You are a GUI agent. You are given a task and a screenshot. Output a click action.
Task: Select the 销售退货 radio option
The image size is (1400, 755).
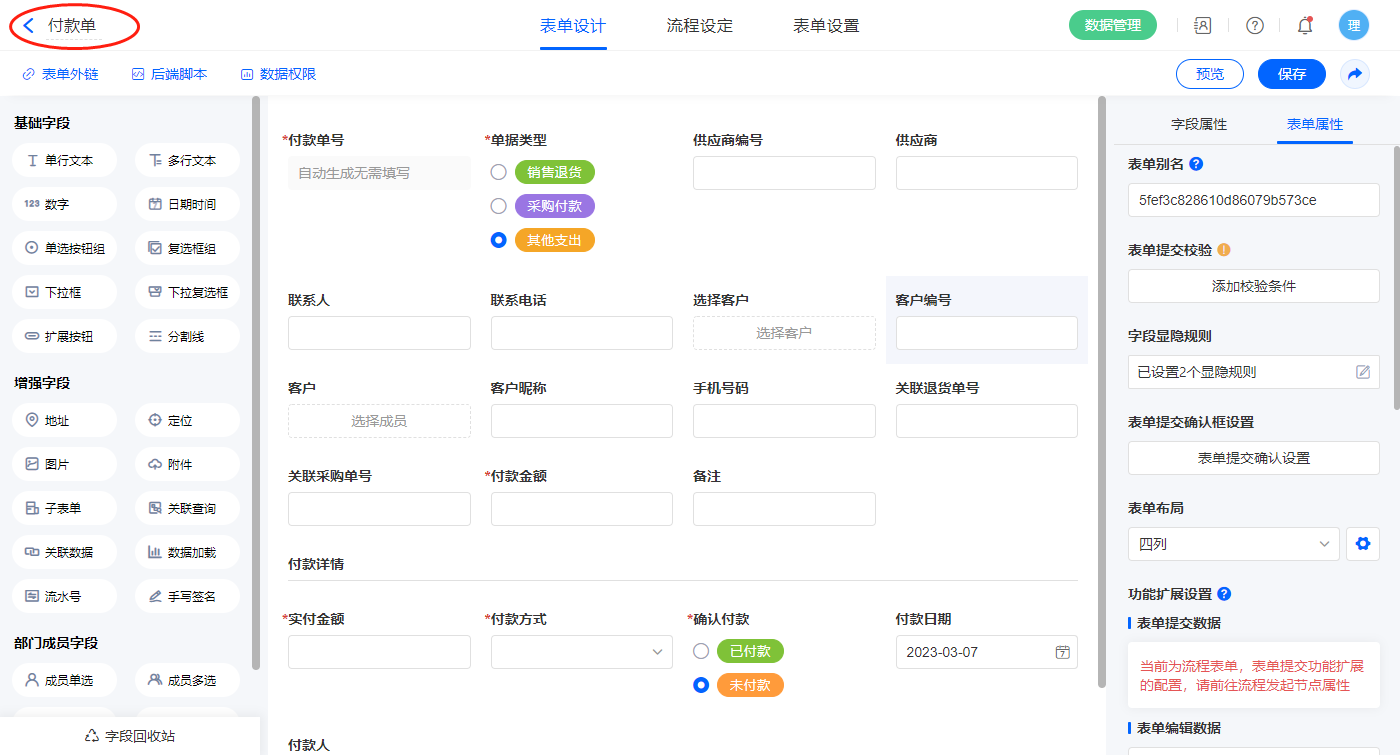pos(498,172)
